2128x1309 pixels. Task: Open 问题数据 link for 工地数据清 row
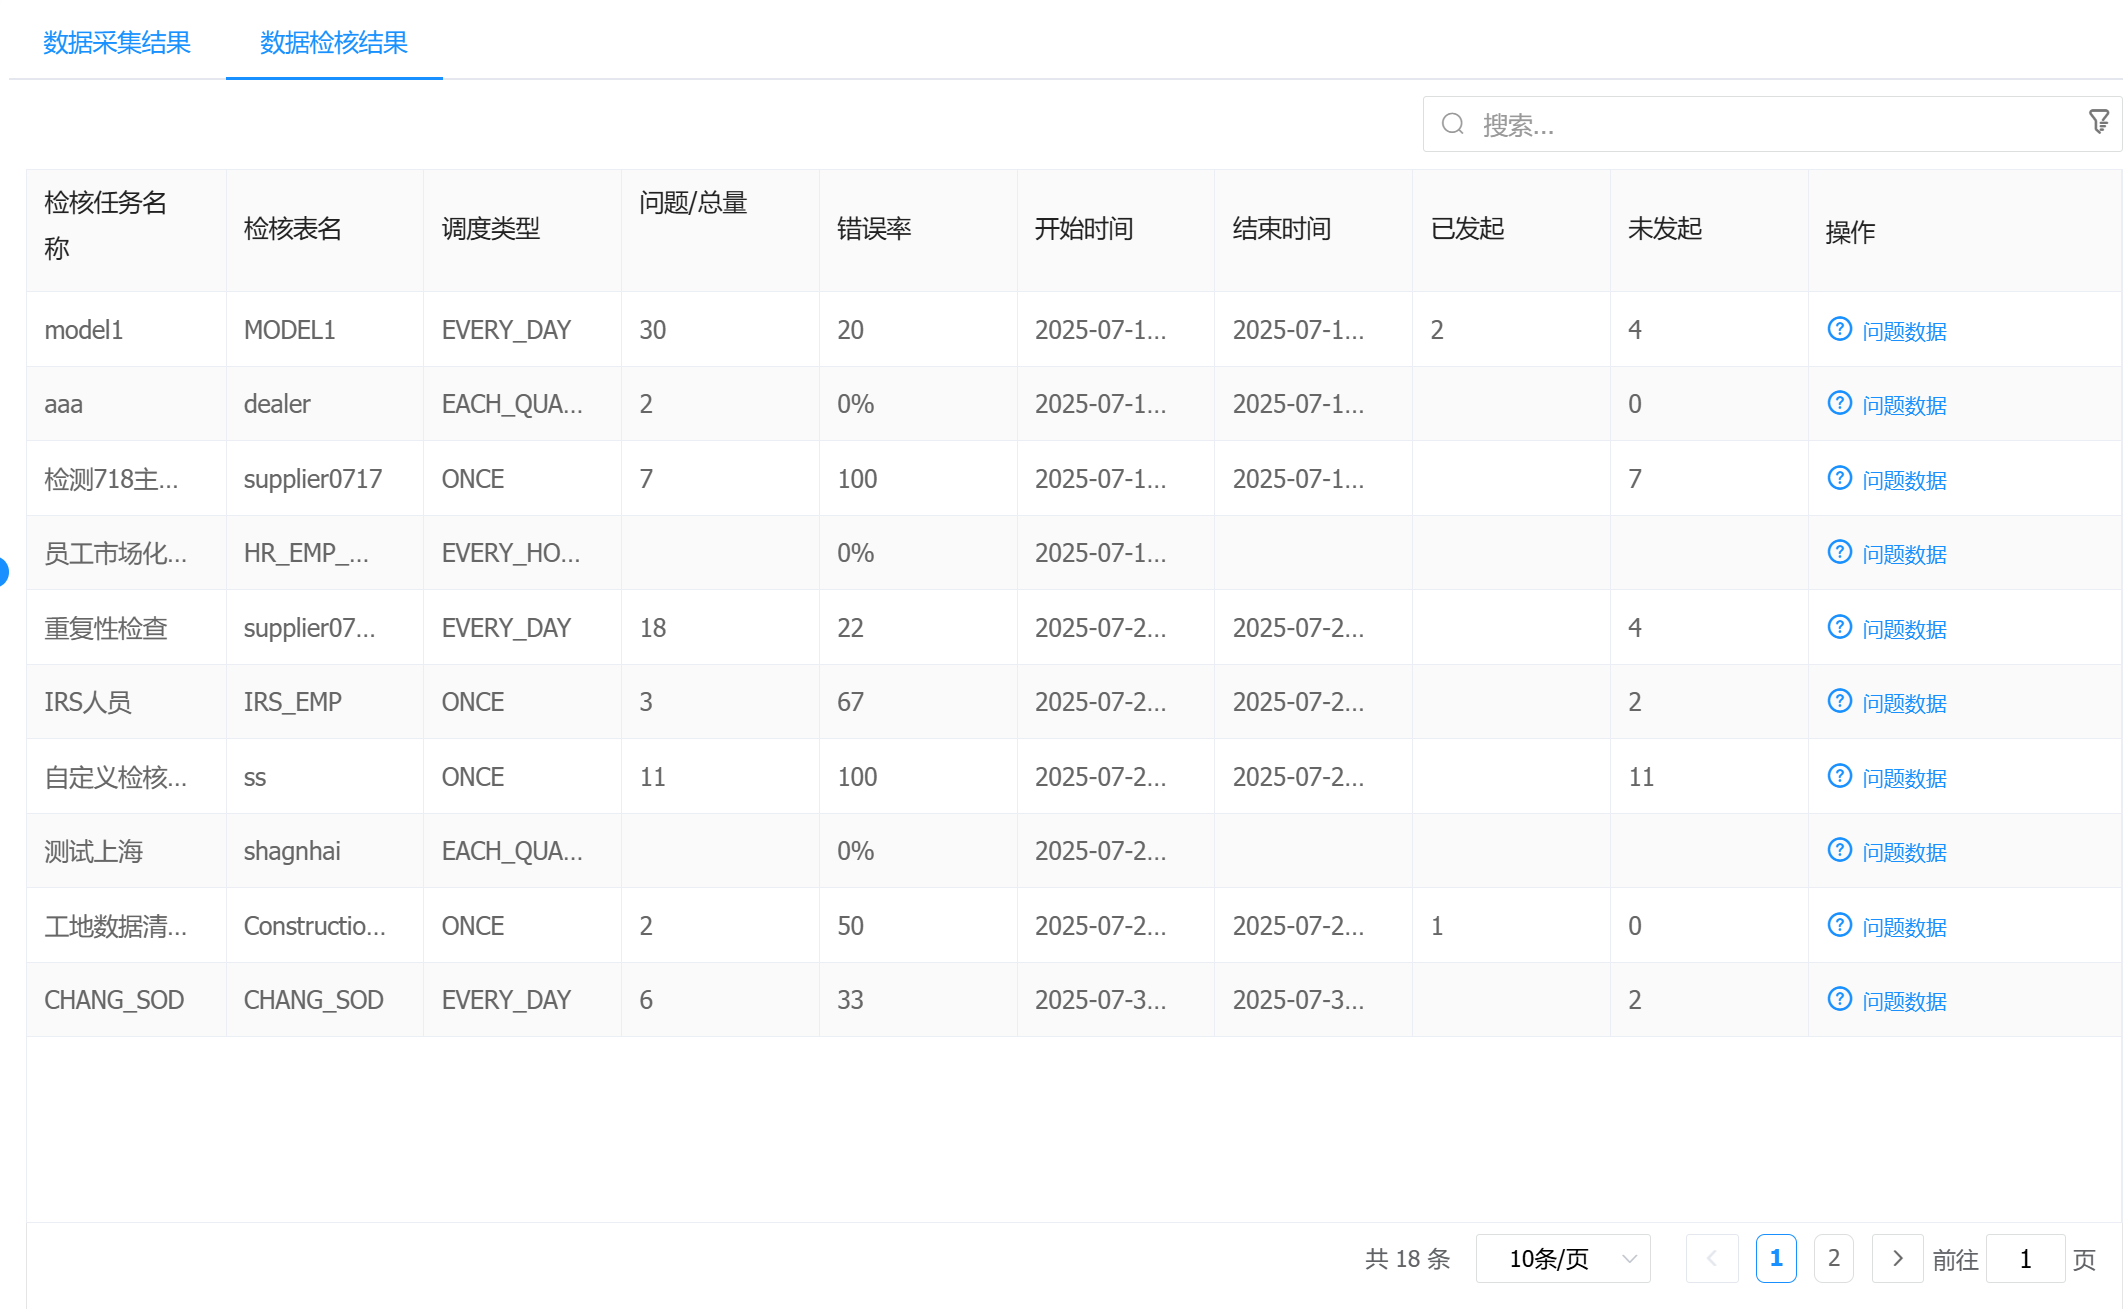click(1904, 927)
